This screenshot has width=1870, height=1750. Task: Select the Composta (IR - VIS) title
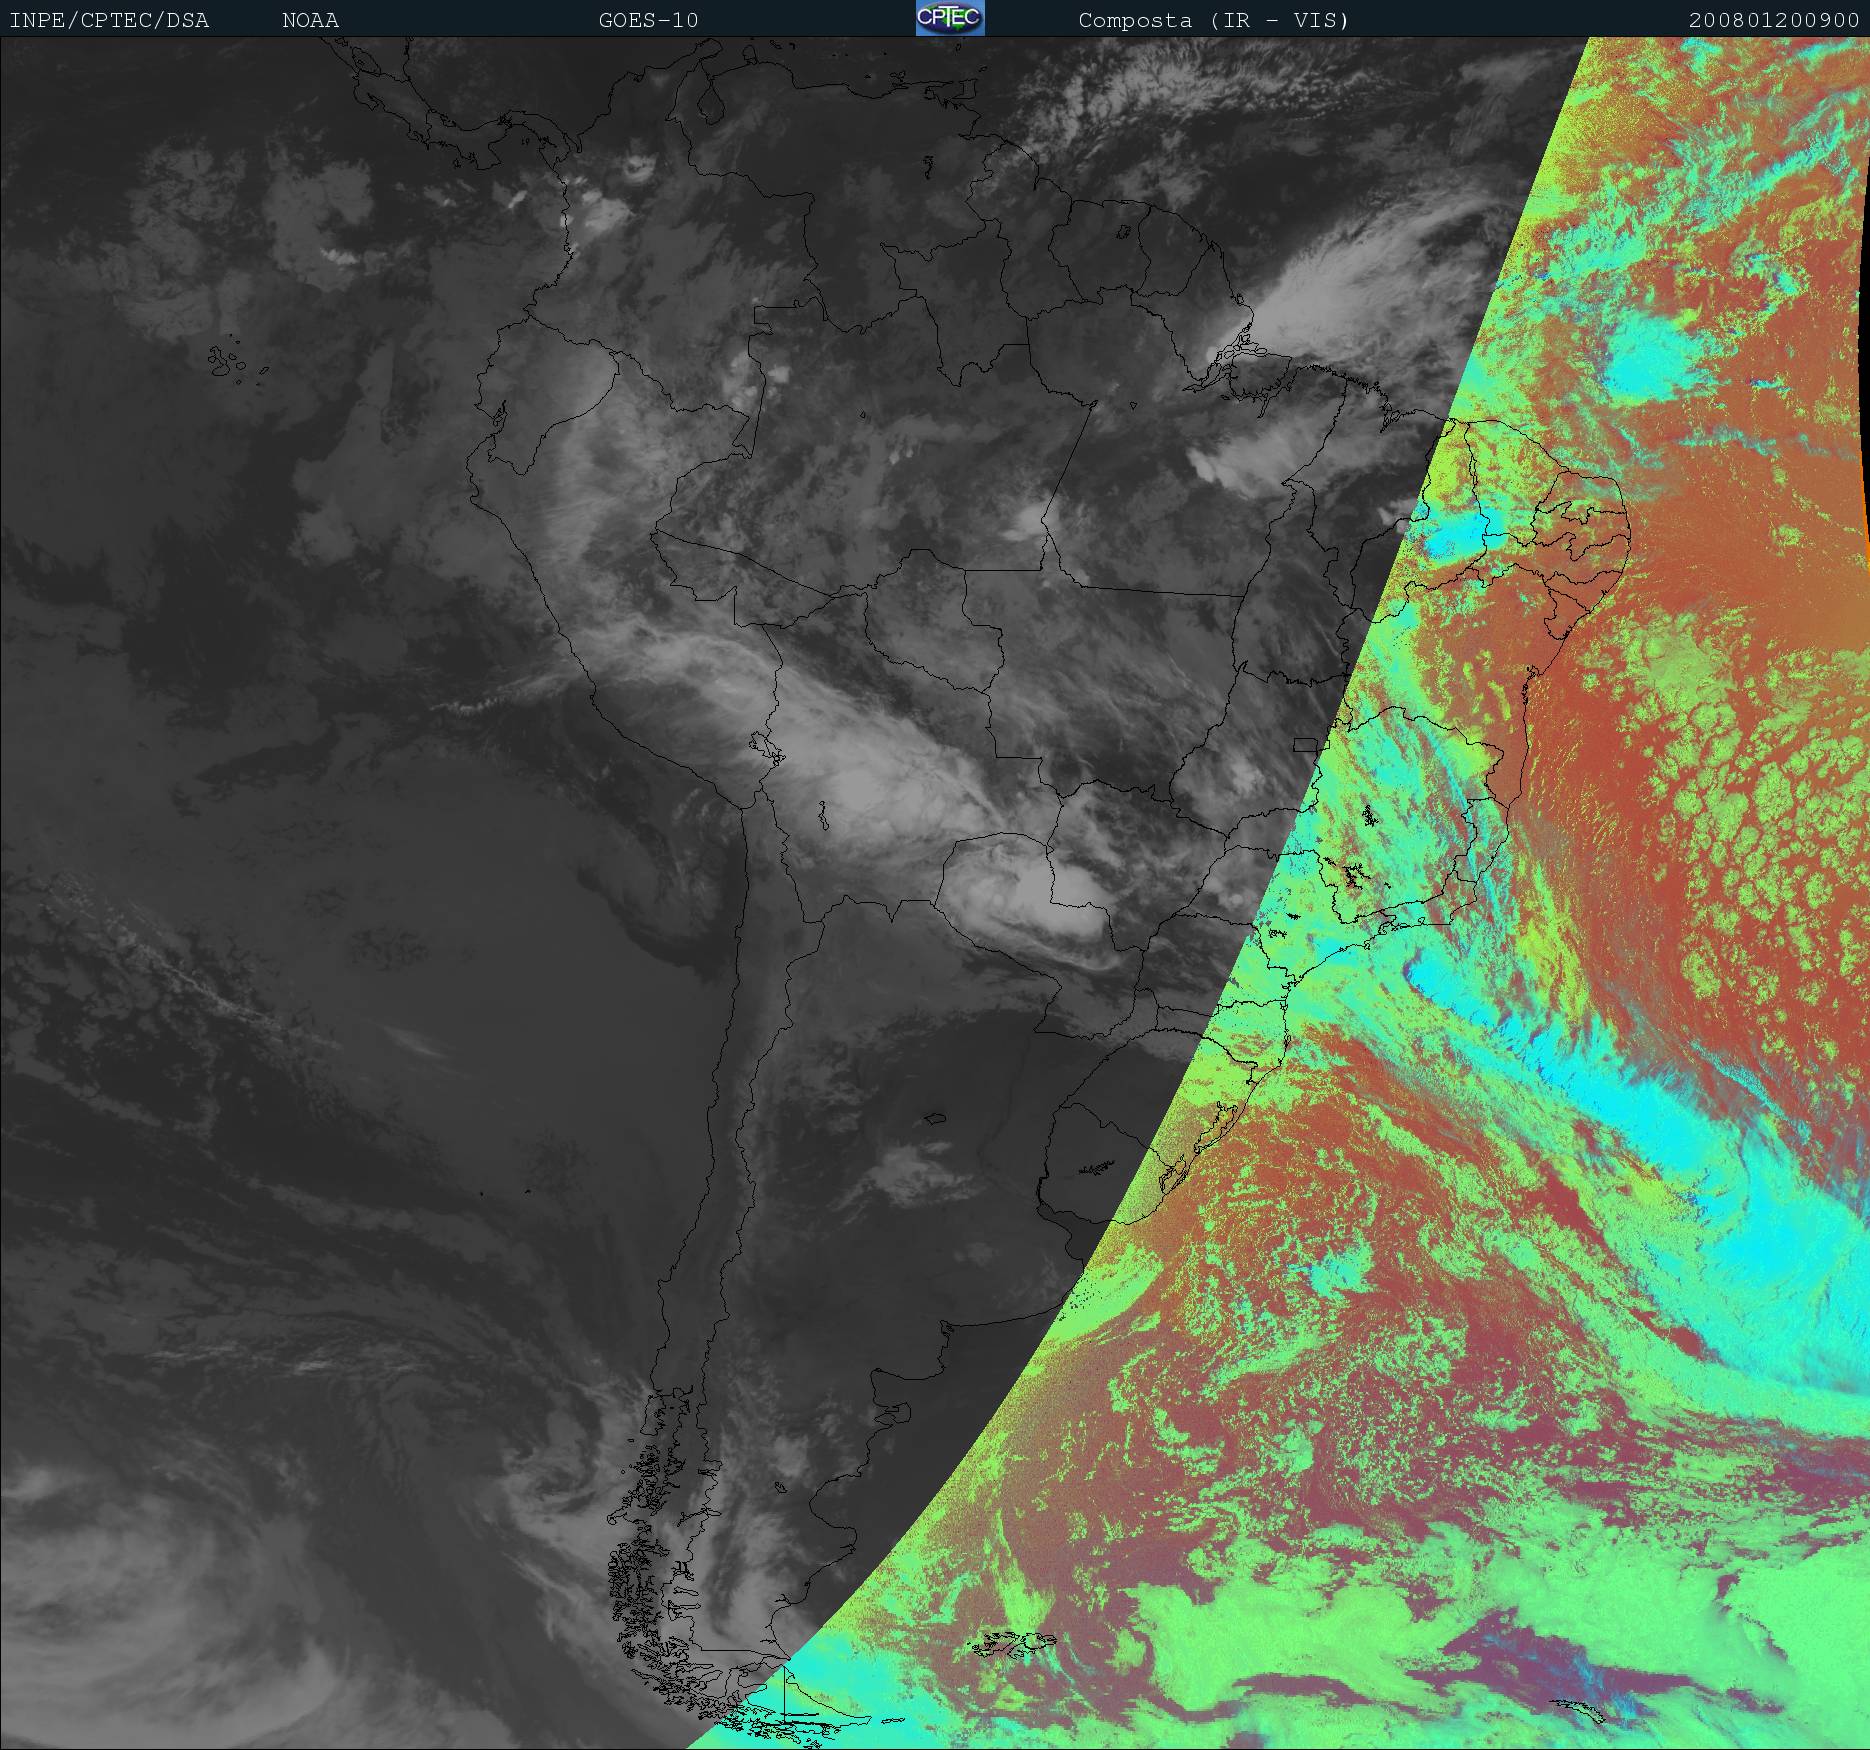[1214, 20]
